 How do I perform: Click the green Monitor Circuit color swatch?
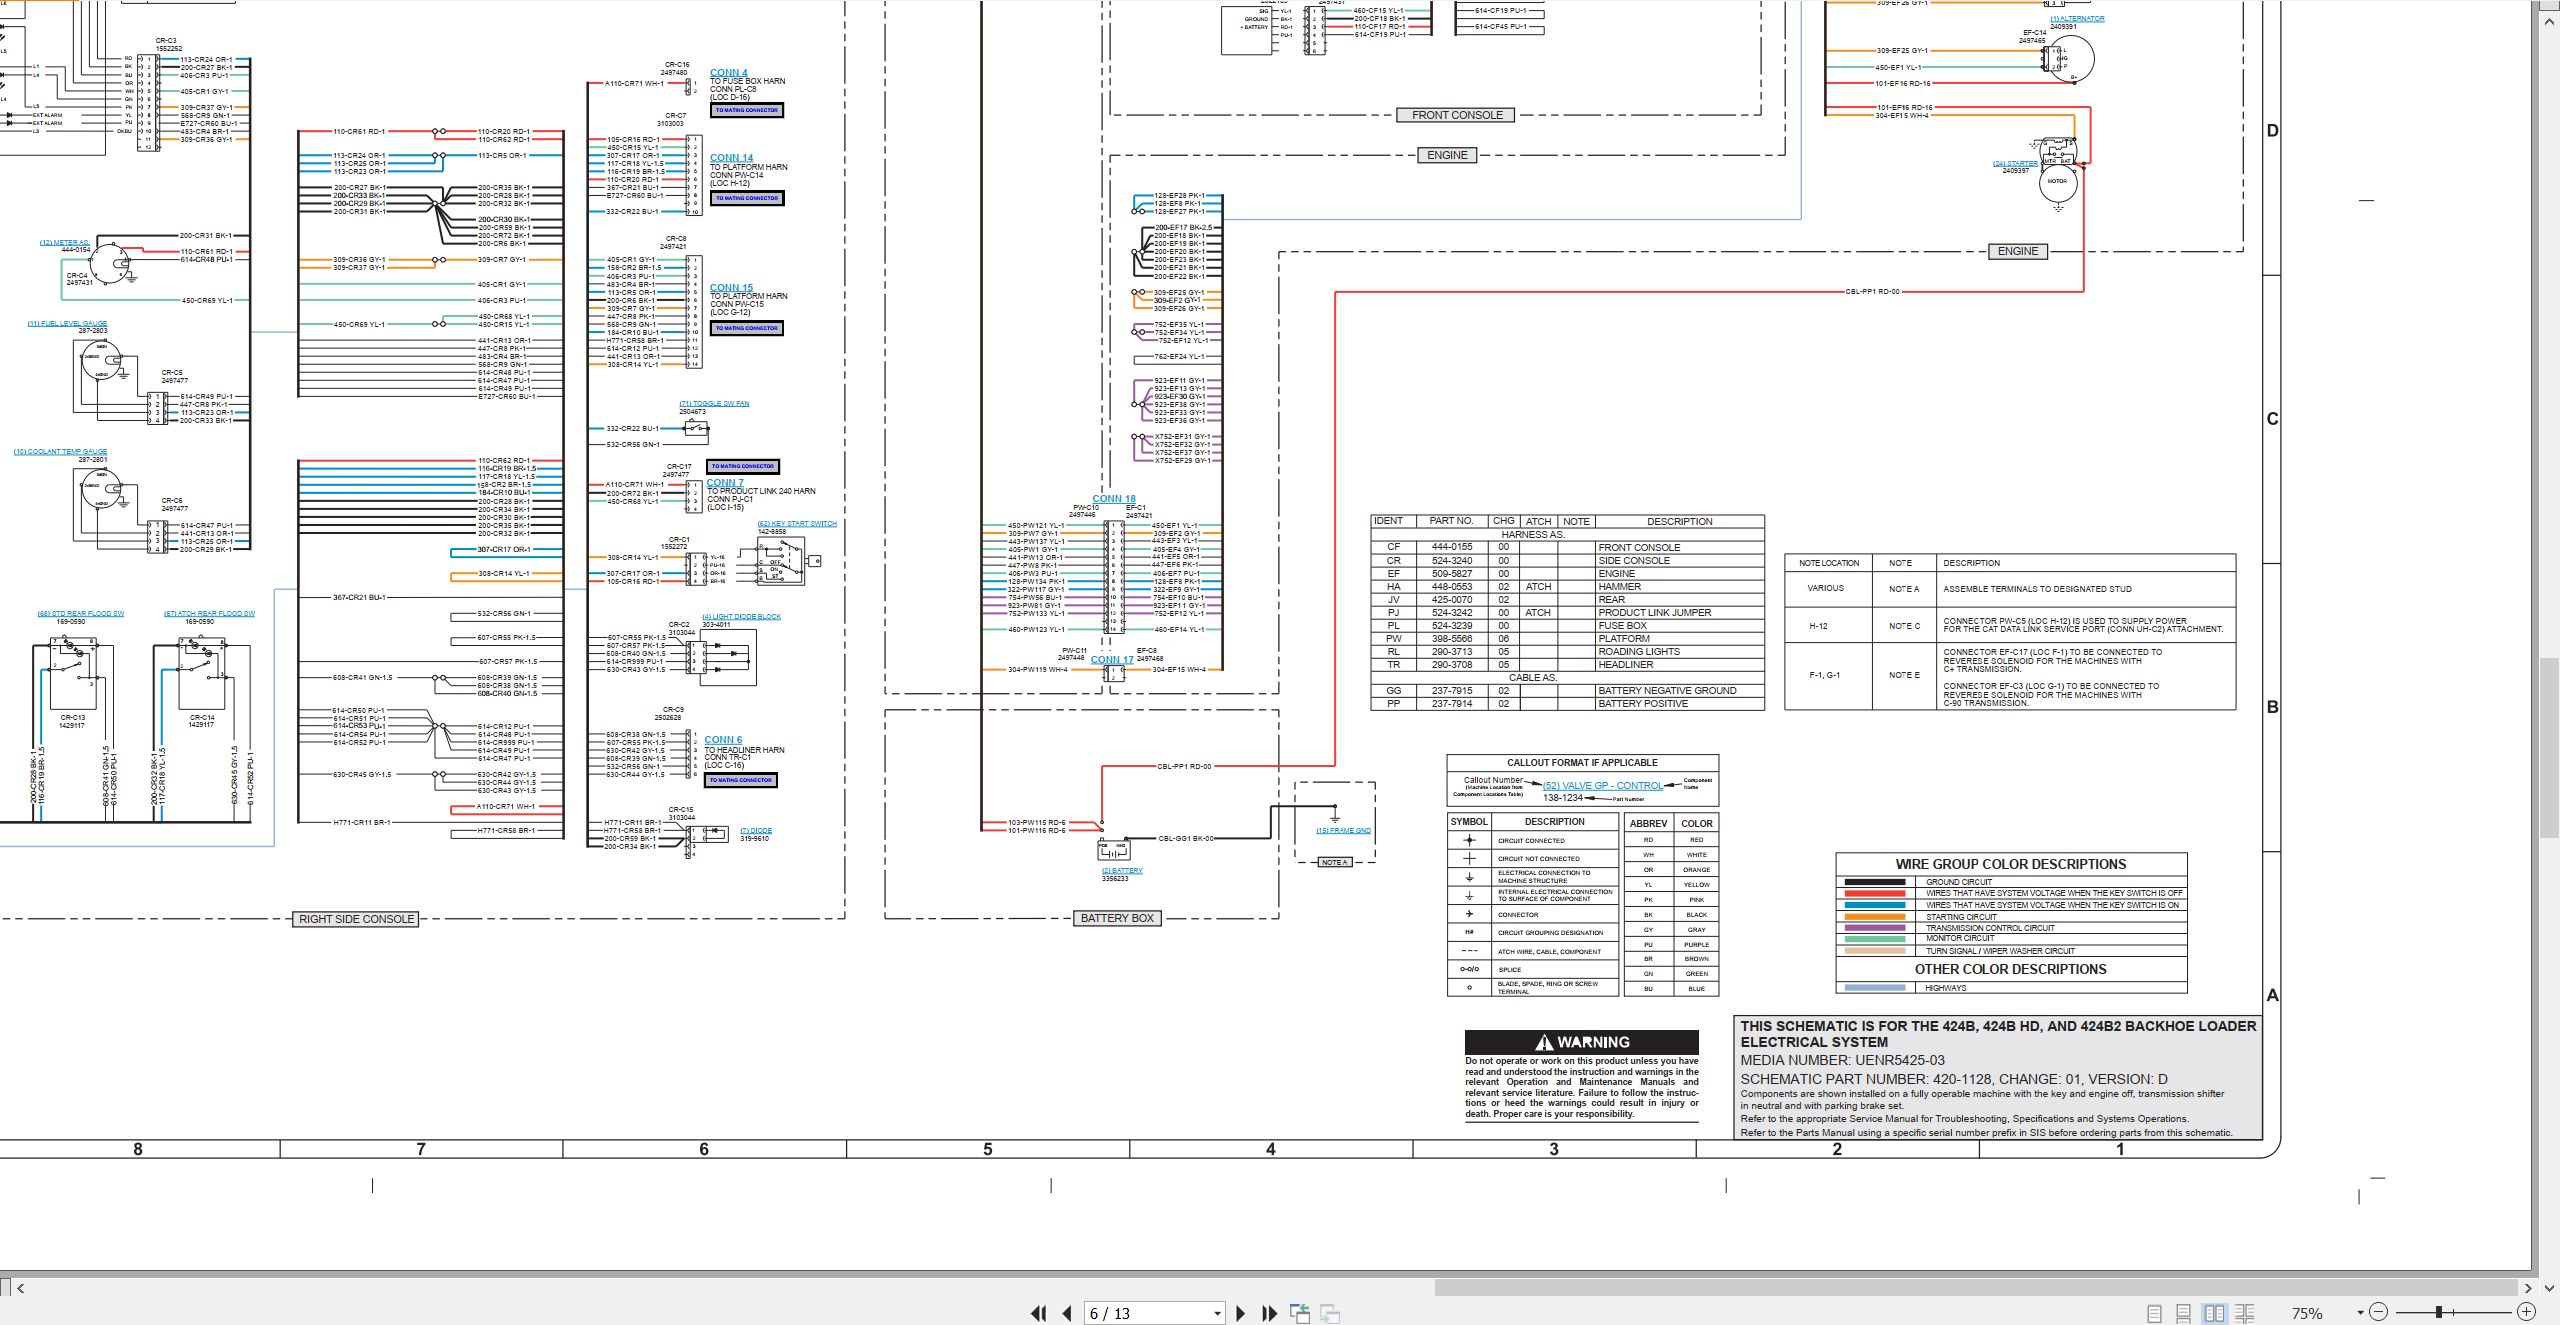coord(1874,939)
